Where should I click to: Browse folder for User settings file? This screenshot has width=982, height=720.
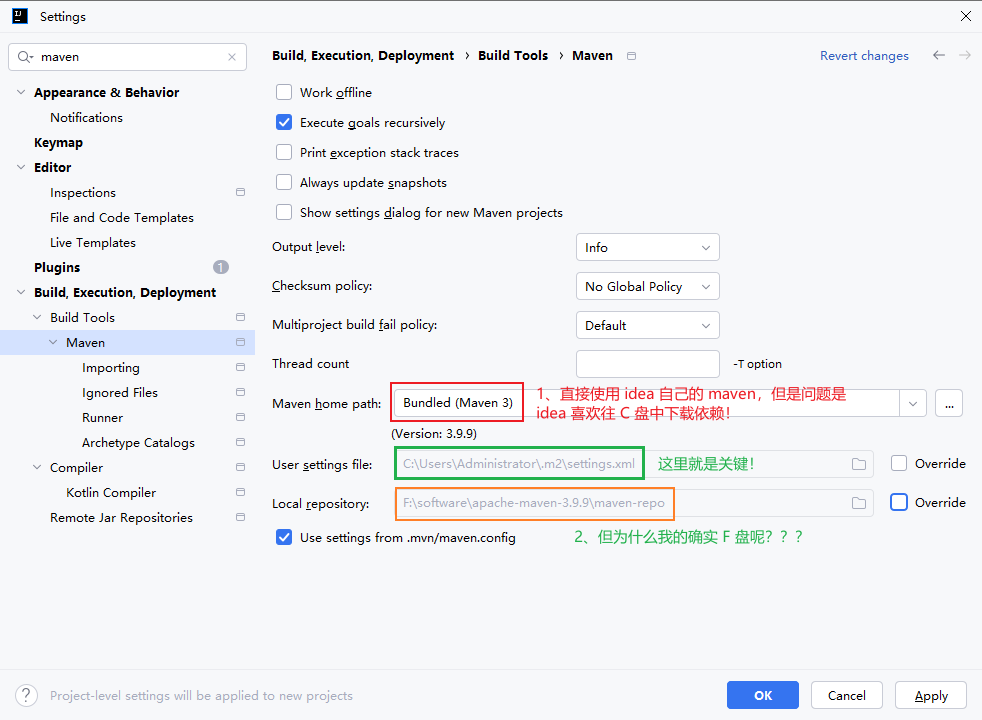tap(859, 464)
